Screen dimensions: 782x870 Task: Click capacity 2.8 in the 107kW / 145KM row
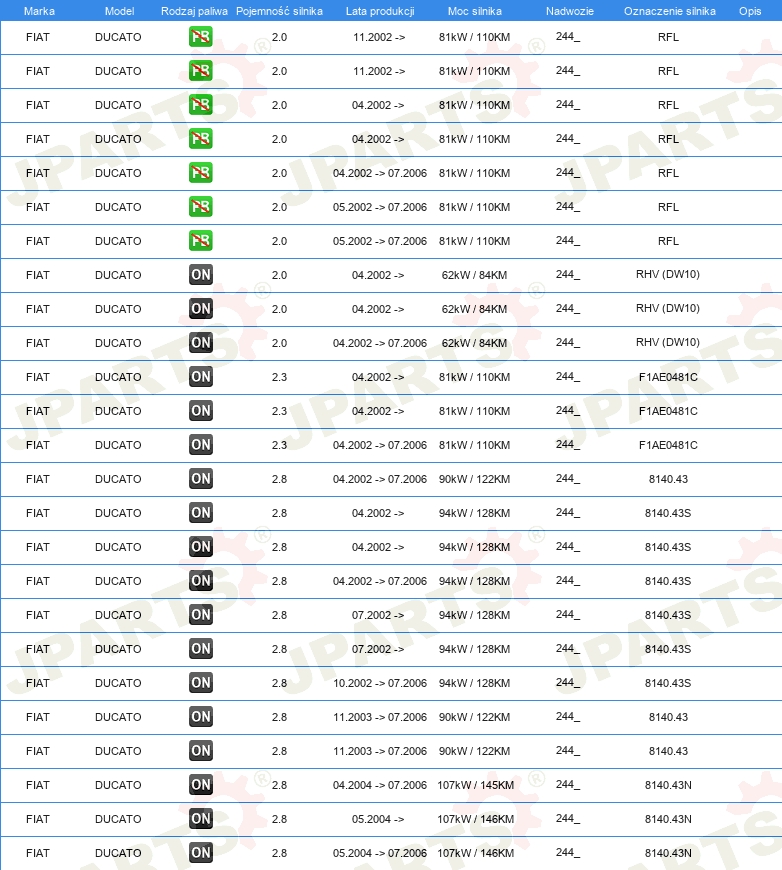[279, 785]
